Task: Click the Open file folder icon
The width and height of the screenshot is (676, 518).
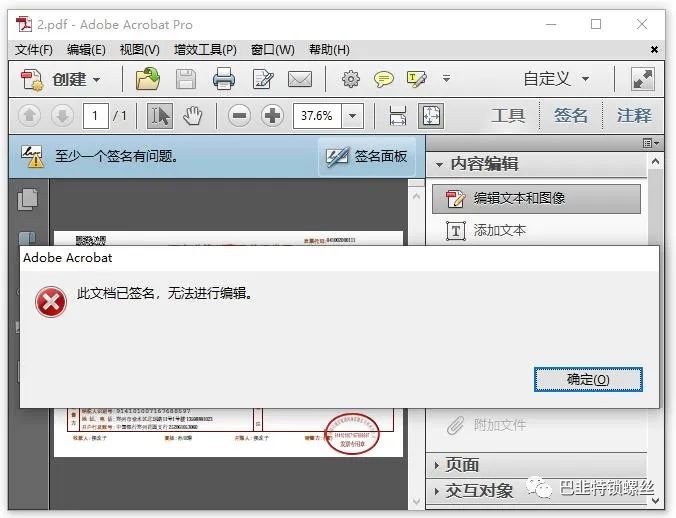Action: 148,79
